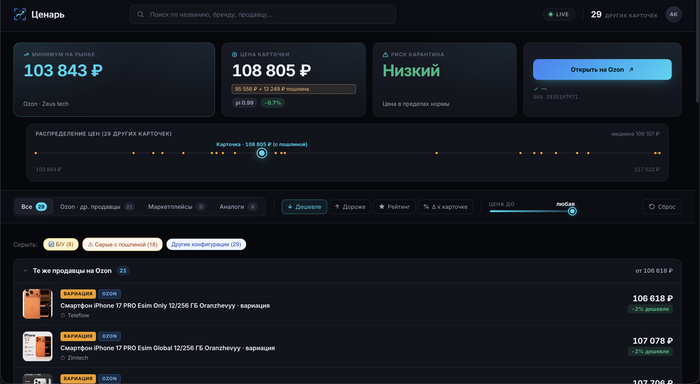Image resolution: width=700 pixels, height=384 pixels.
Task: Toggle the "Другие конфигурации (29)" chip
Action: coord(206,244)
